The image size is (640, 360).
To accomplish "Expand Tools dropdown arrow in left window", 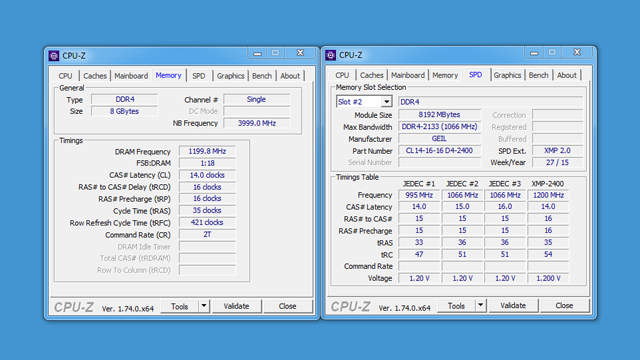I will coord(204,306).
